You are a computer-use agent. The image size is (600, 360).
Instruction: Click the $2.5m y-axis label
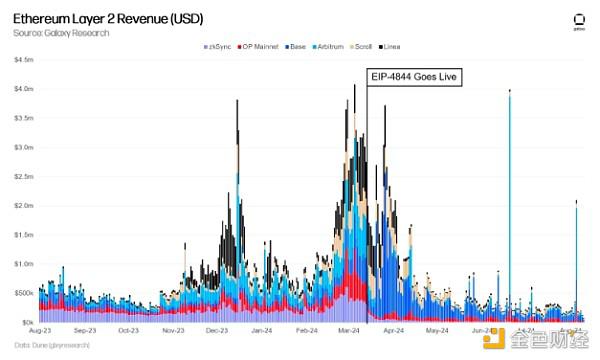[x=24, y=176]
